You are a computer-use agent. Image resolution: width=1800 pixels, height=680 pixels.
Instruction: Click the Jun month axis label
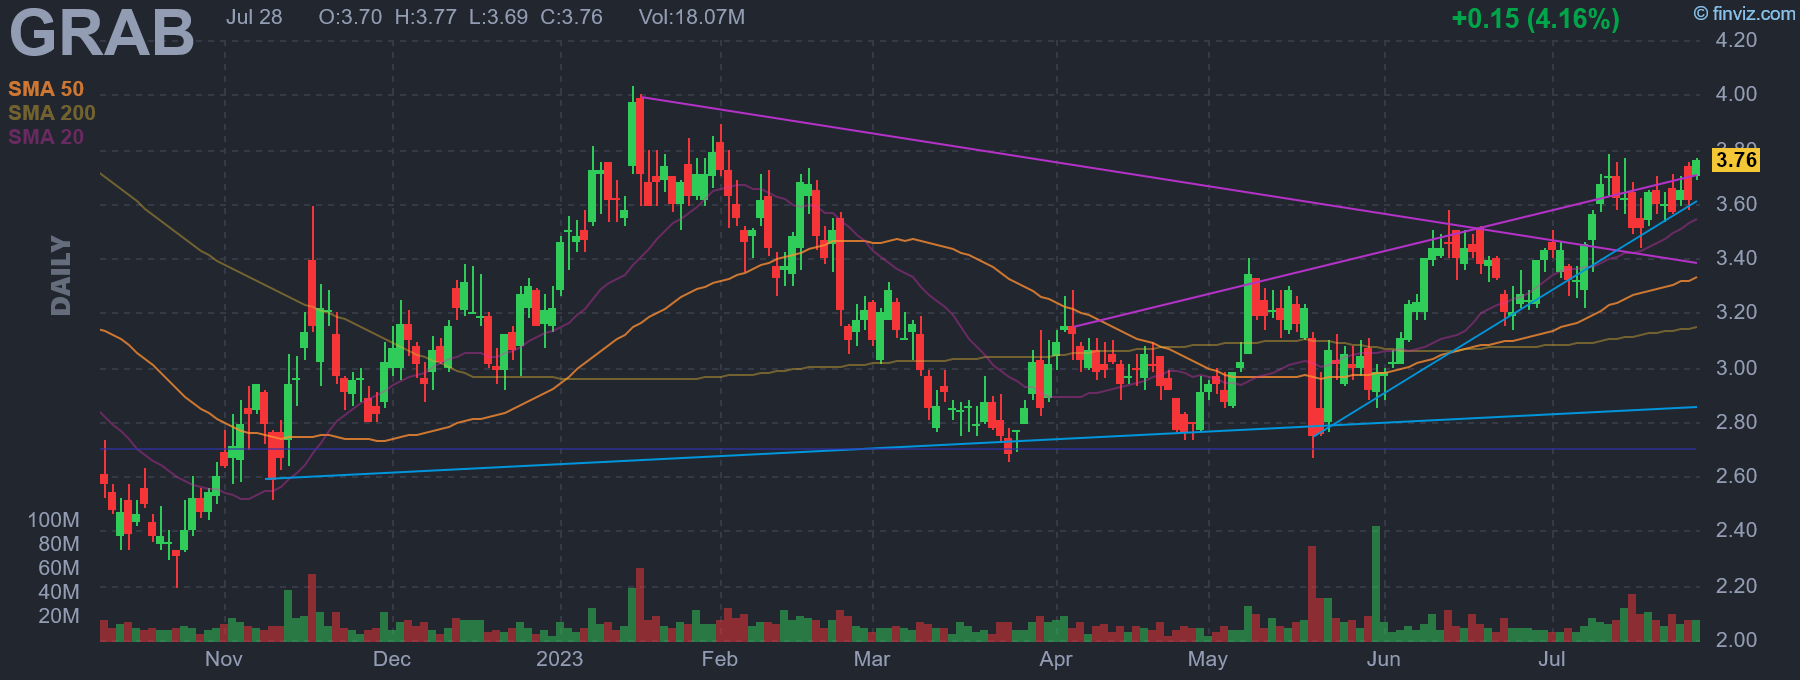coord(1384,659)
